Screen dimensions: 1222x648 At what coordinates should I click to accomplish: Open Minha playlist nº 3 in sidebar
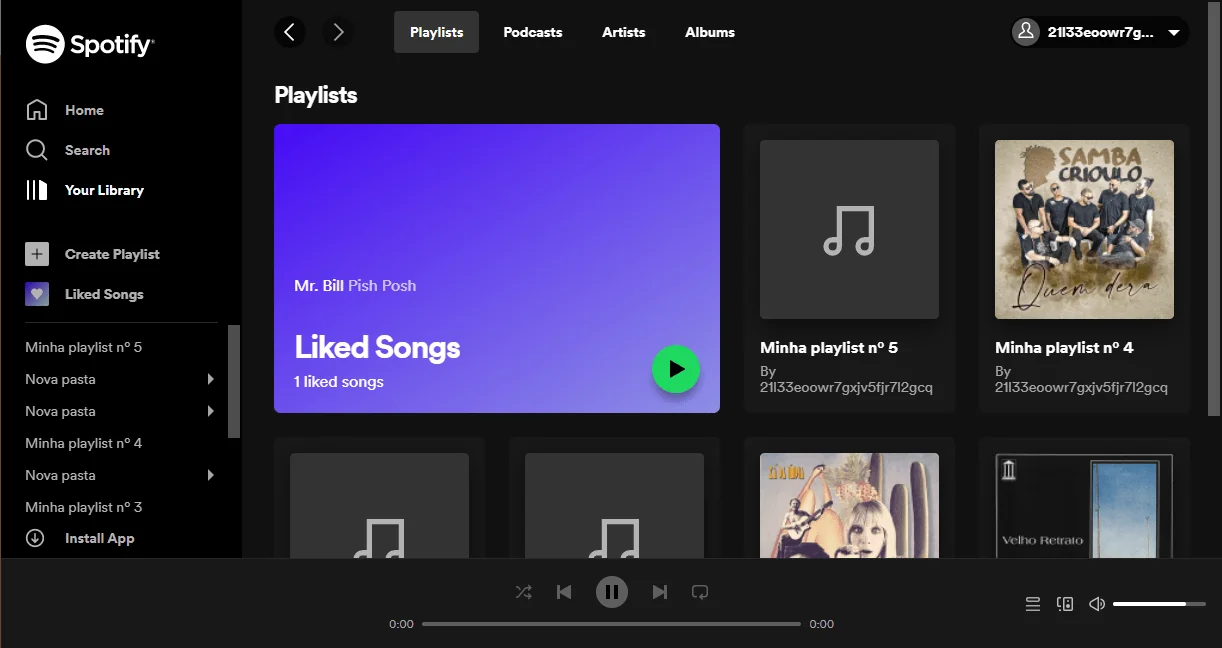pyautogui.click(x=84, y=507)
